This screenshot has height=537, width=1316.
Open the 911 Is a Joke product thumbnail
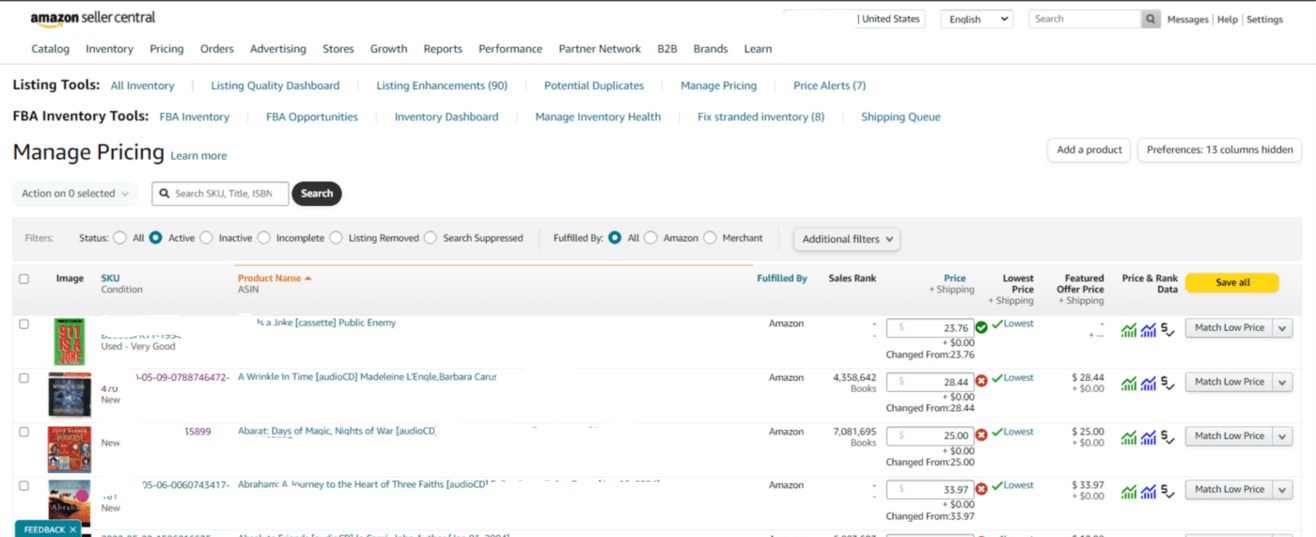tap(70, 342)
